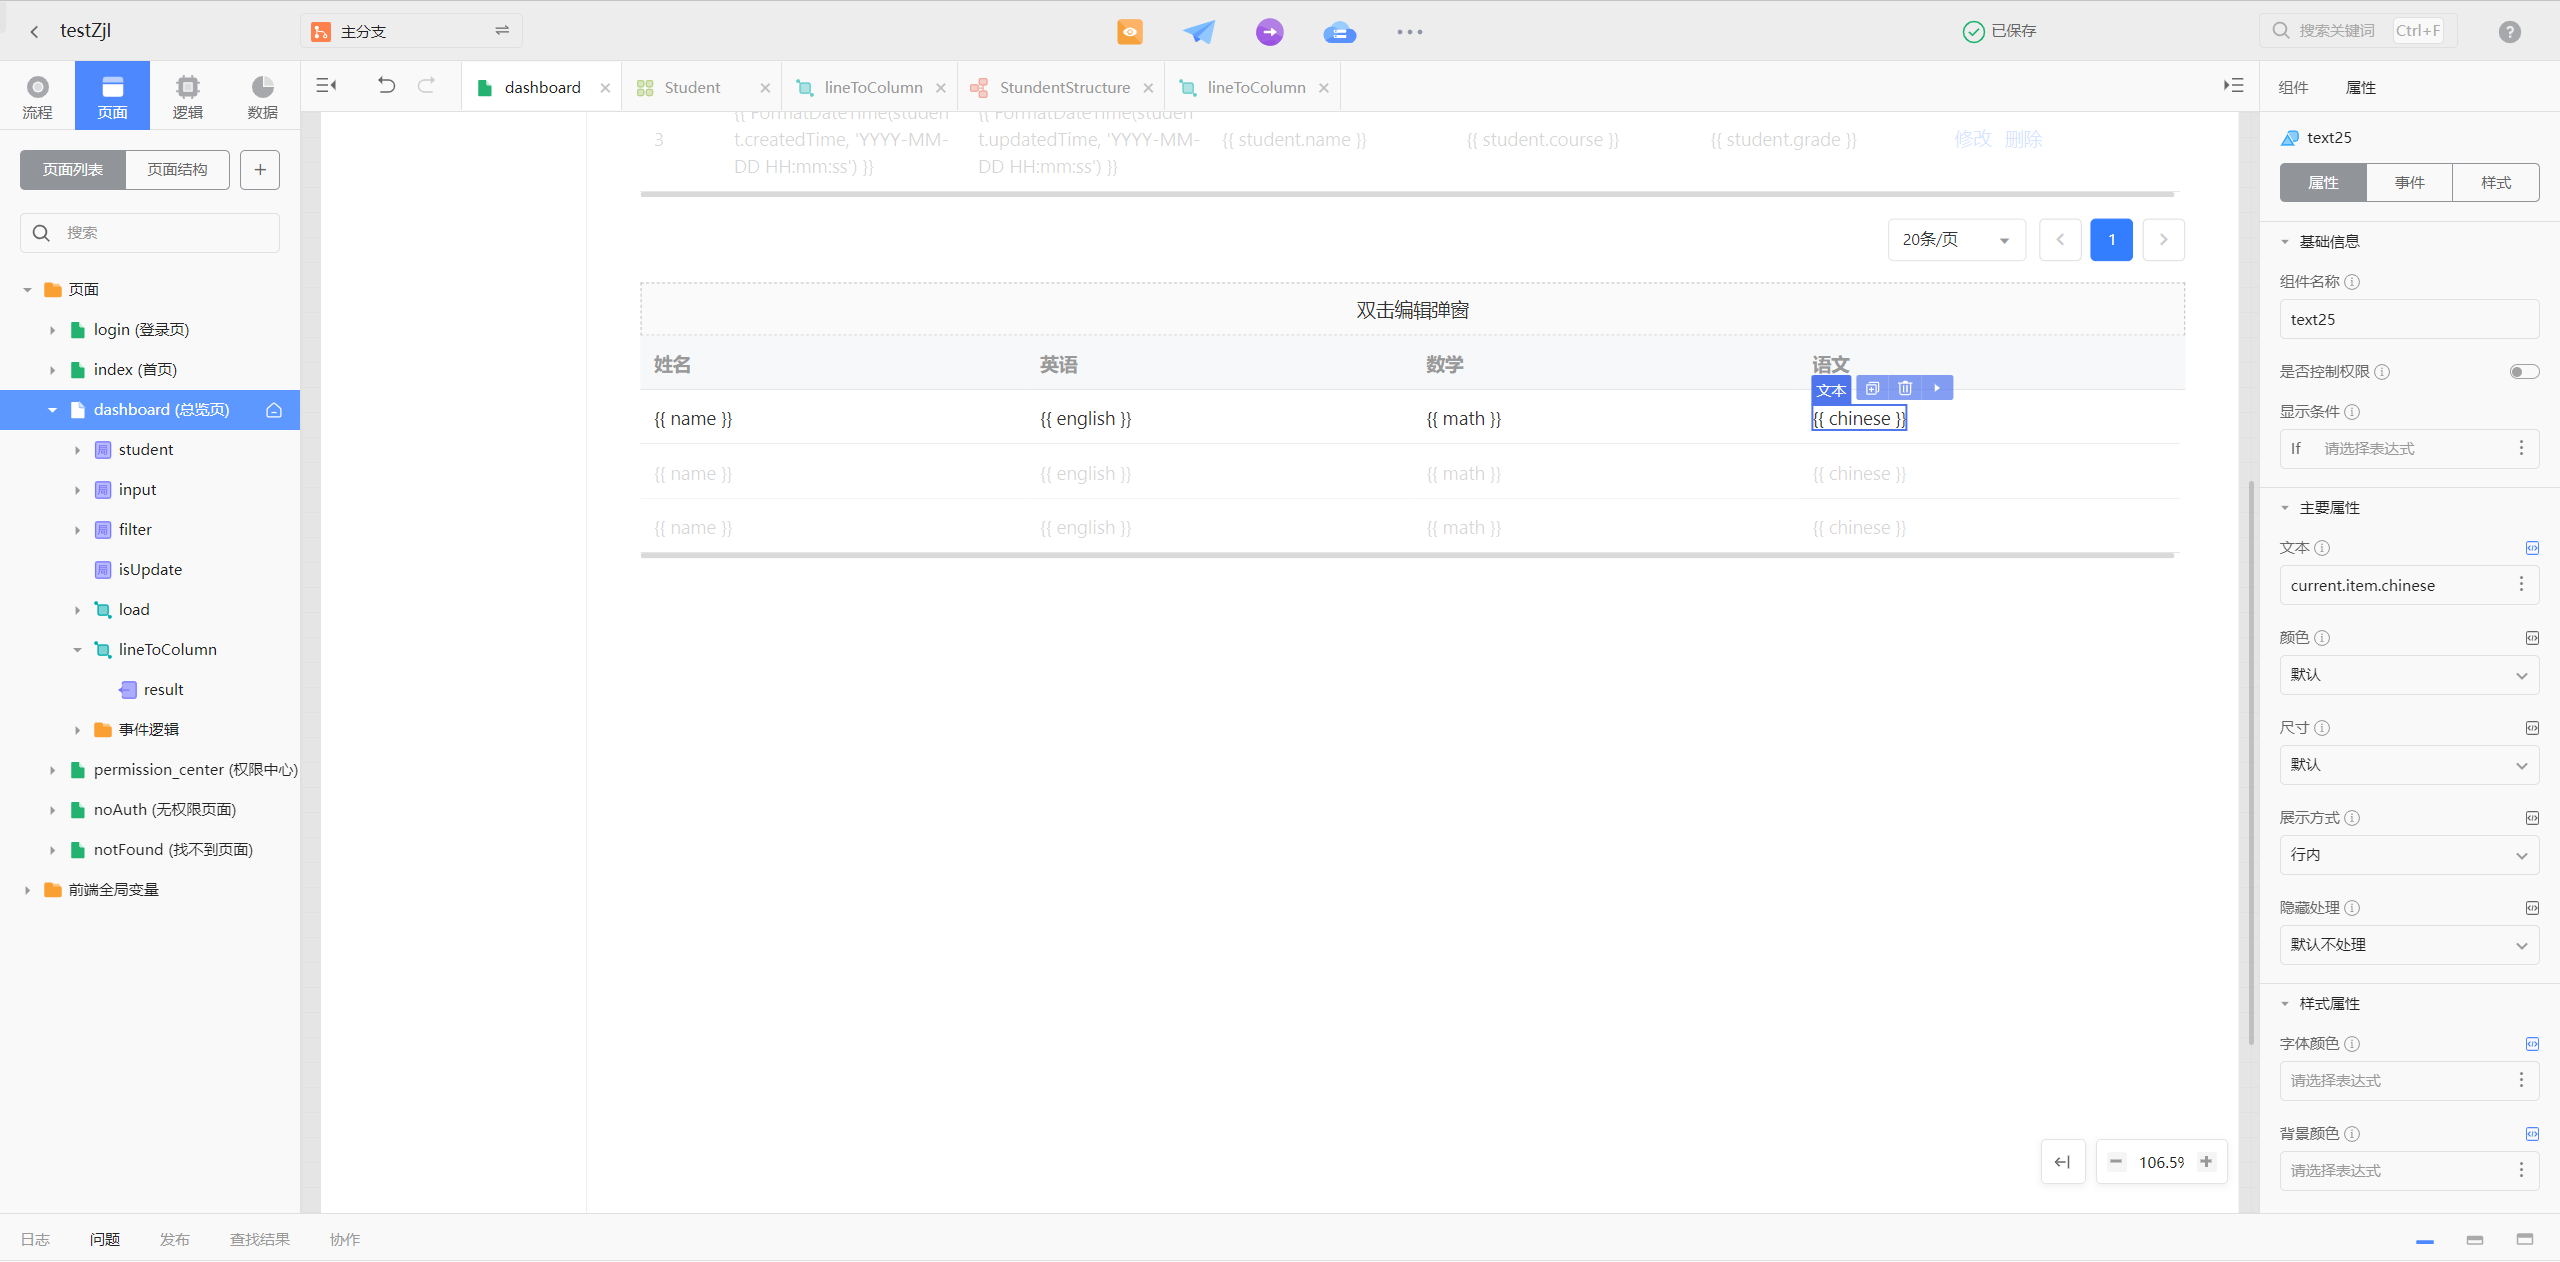Screen dimensions: 2560x1262
Task: Open the 隐藏处理 dropdown
Action: click(x=2409, y=945)
